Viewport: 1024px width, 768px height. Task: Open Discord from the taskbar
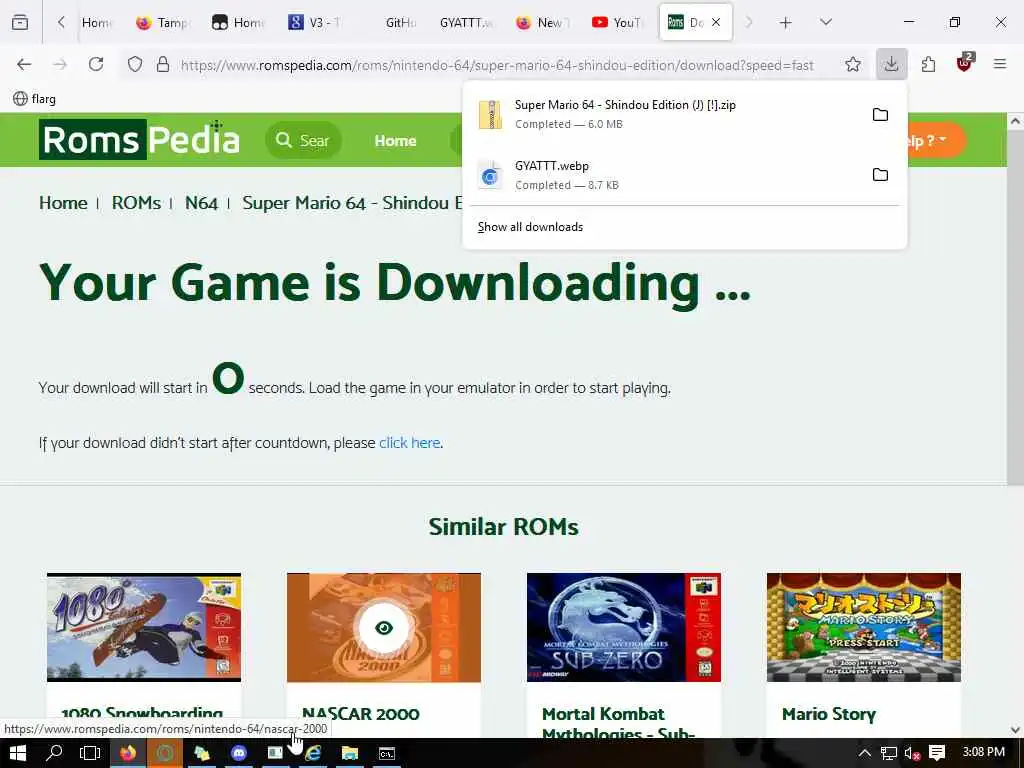[x=238, y=753]
